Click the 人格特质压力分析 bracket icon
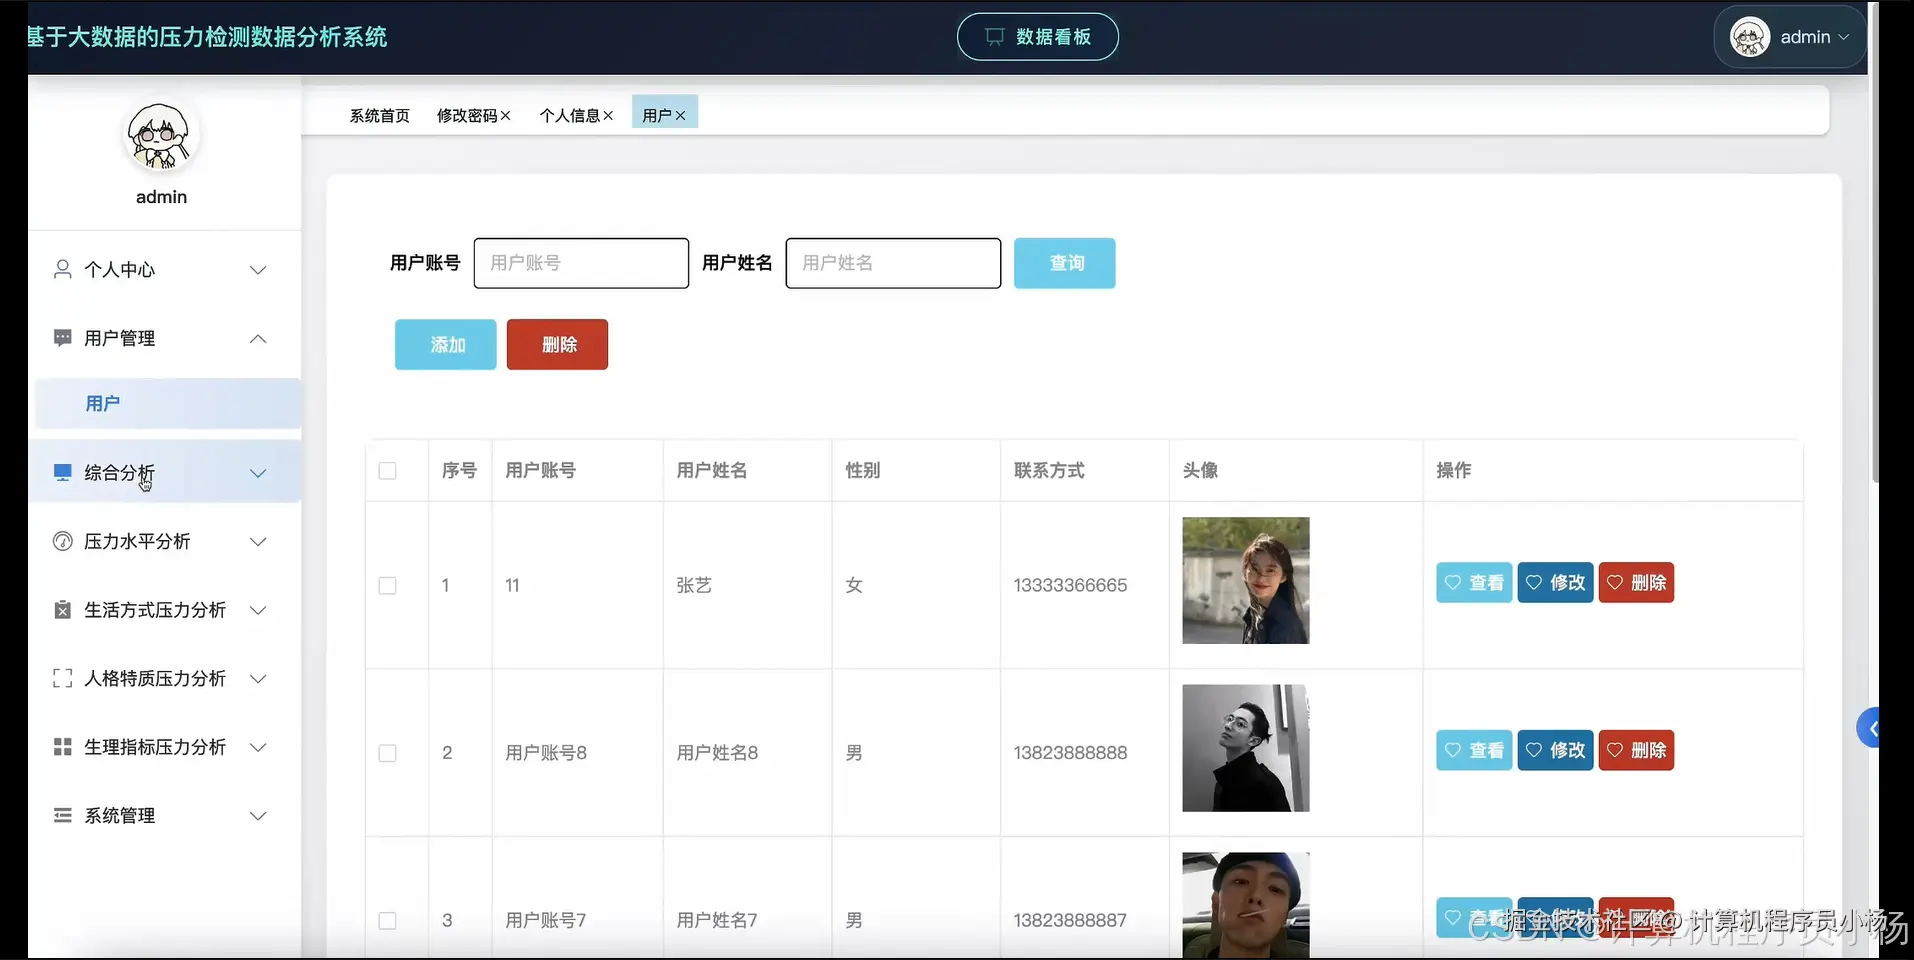Screen dimensions: 1914x960 (x=62, y=678)
